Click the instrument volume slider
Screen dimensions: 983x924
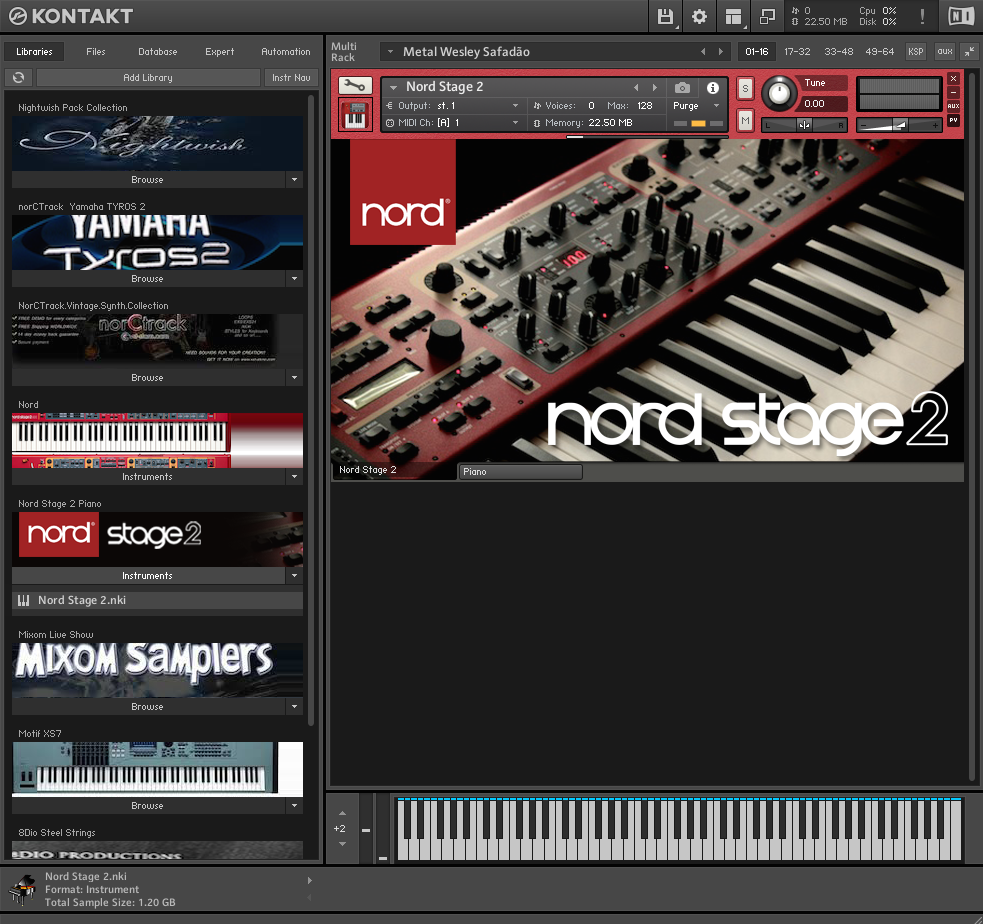(899, 125)
